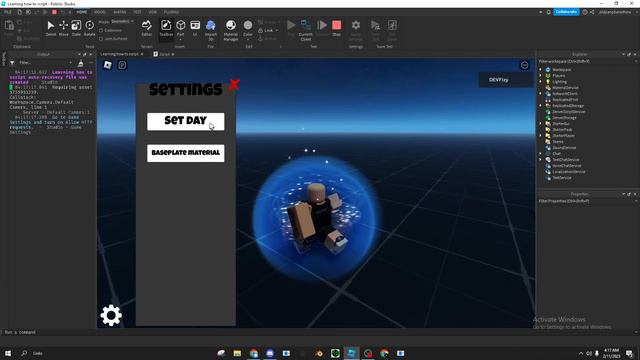Viewport: 640px width, 360px height.
Task: Open the in-game chat icon
Action: (x=122, y=65)
